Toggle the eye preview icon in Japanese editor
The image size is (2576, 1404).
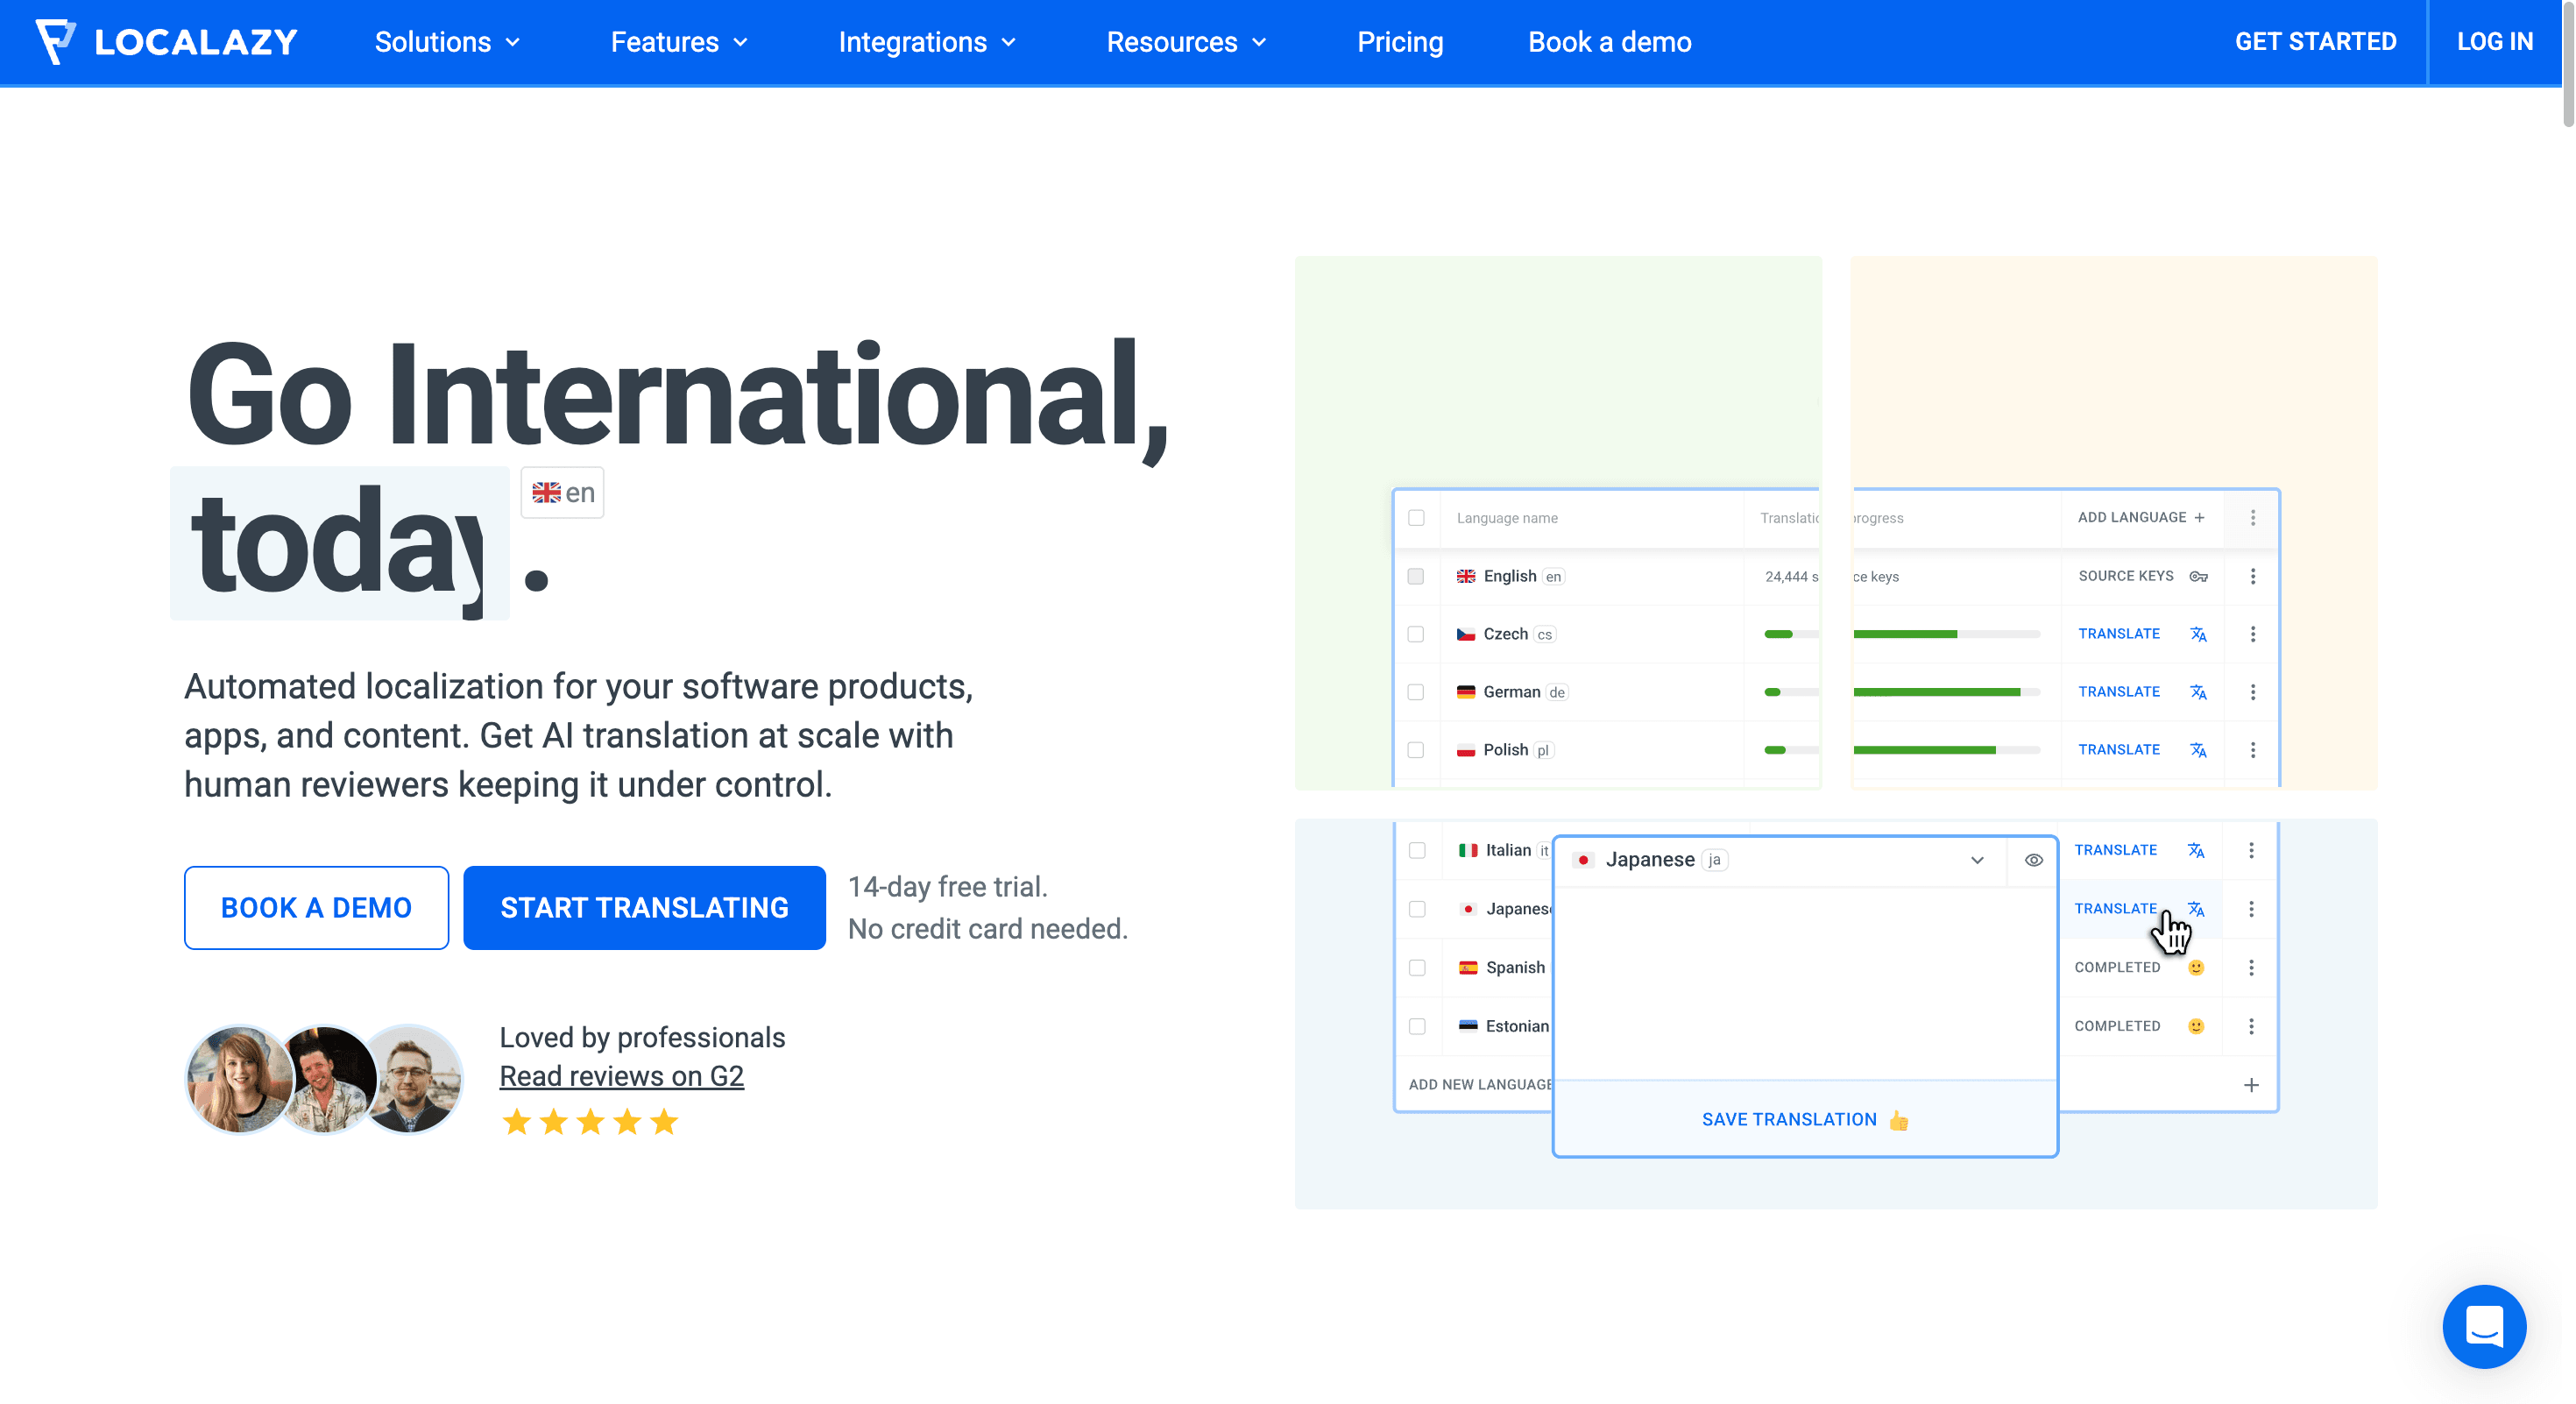[2034, 860]
